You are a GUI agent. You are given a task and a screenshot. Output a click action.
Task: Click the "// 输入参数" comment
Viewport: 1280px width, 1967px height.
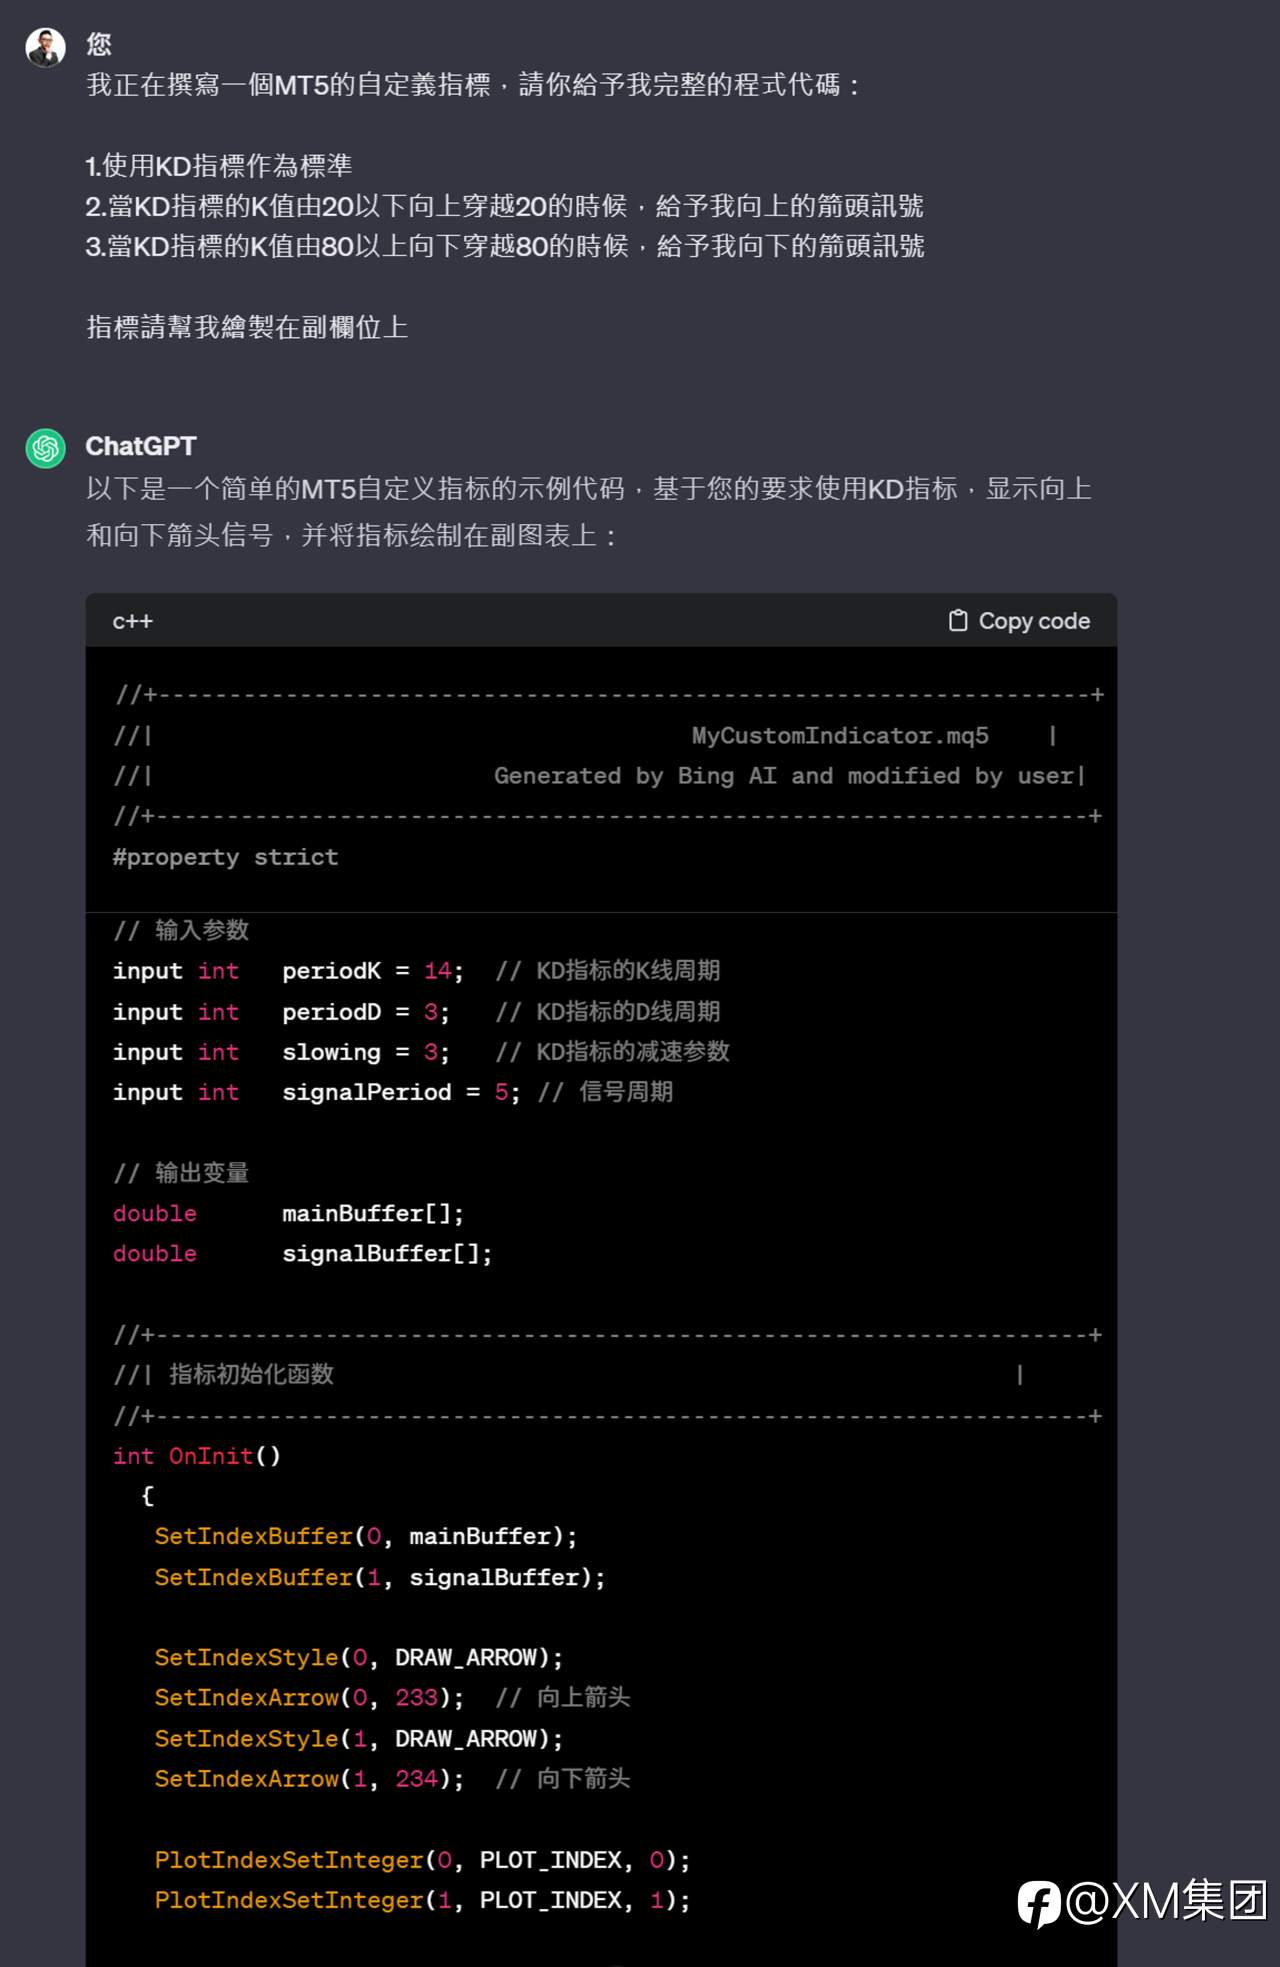click(x=181, y=930)
